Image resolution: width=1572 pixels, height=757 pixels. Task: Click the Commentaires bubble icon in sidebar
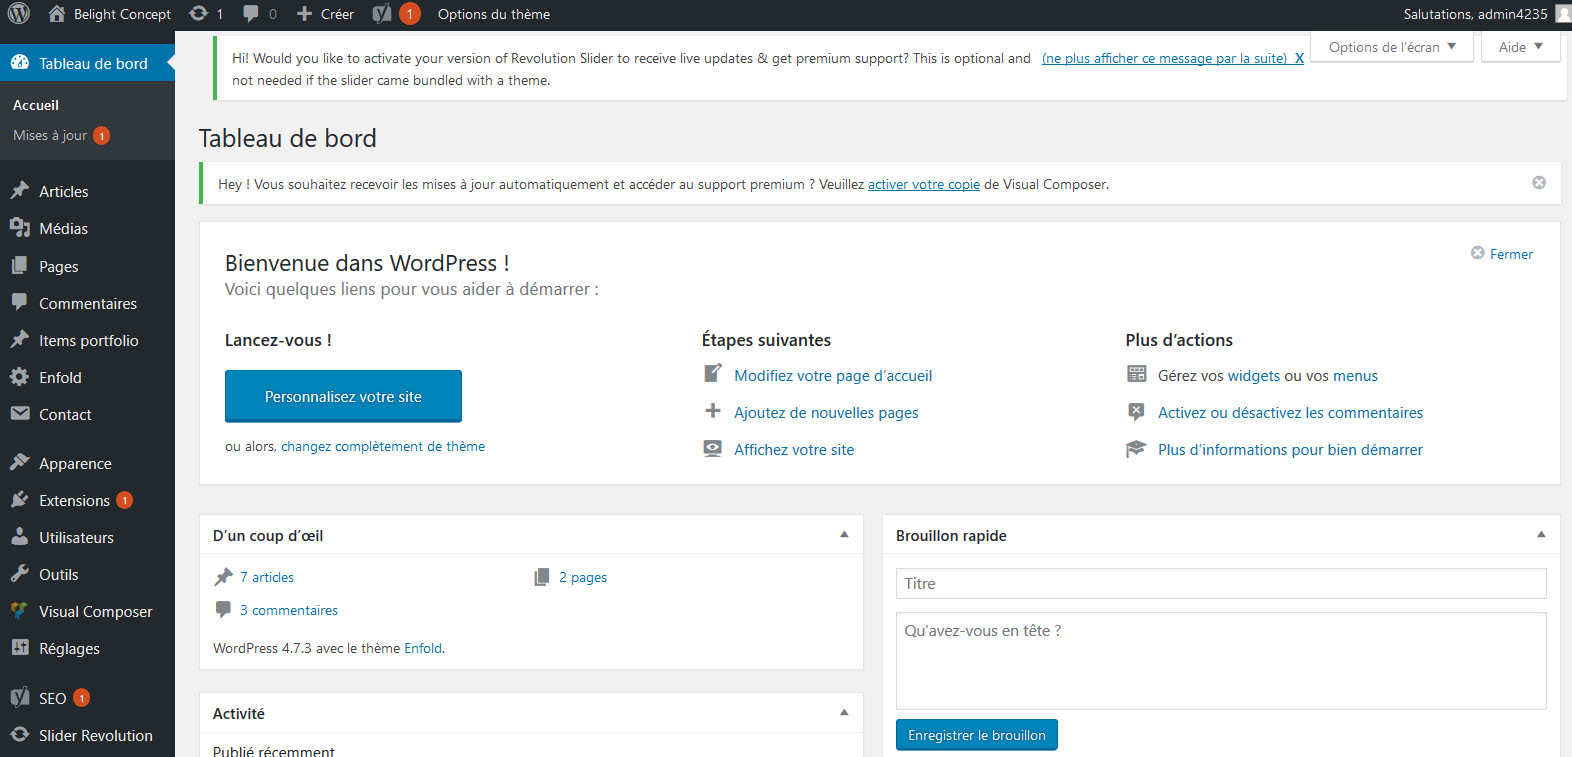pyautogui.click(x=20, y=302)
